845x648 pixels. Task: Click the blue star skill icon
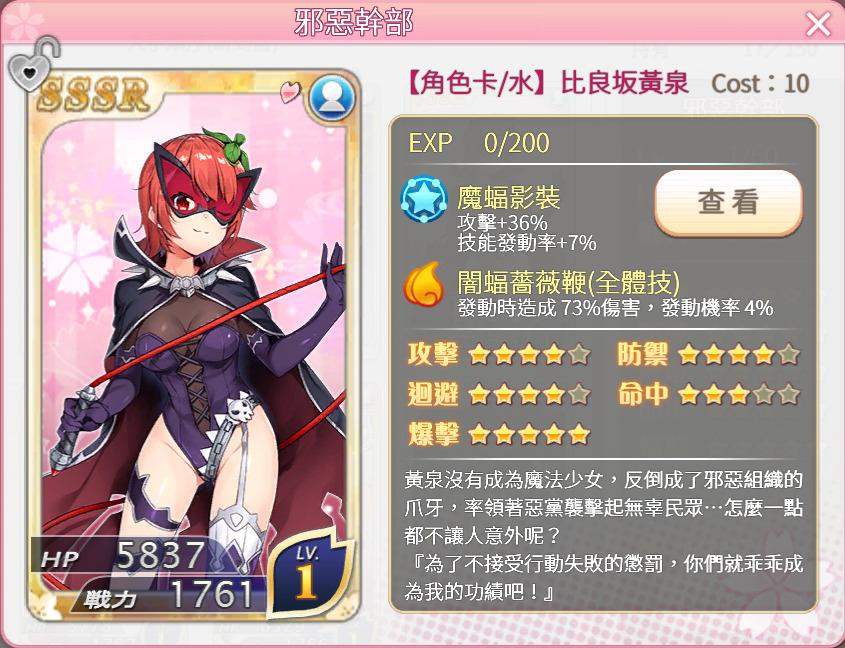click(424, 199)
